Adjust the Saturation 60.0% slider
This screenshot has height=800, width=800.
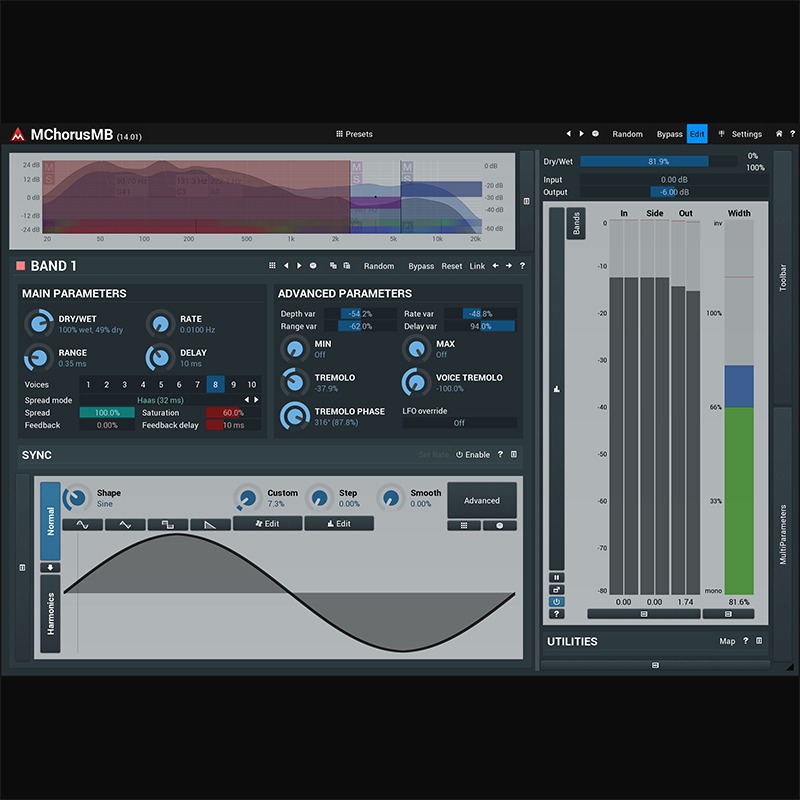pos(233,412)
